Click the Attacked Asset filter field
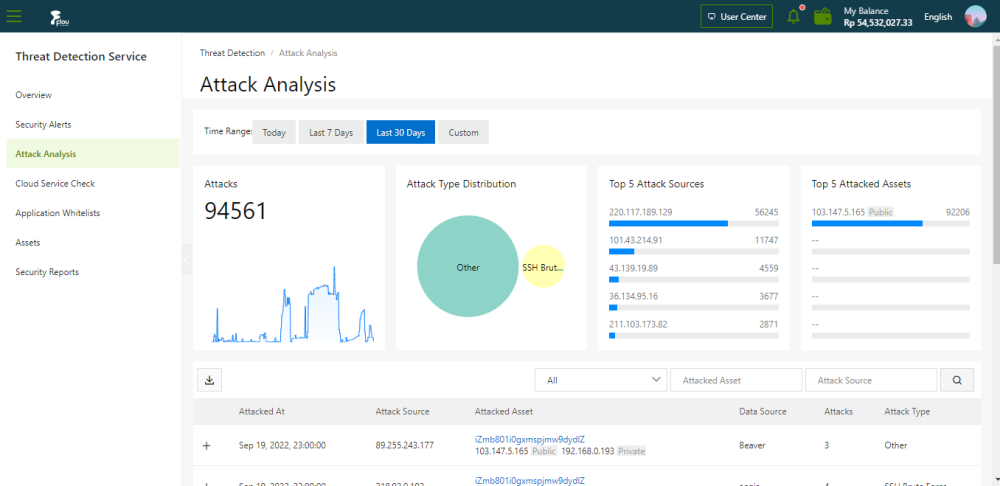 [736, 380]
